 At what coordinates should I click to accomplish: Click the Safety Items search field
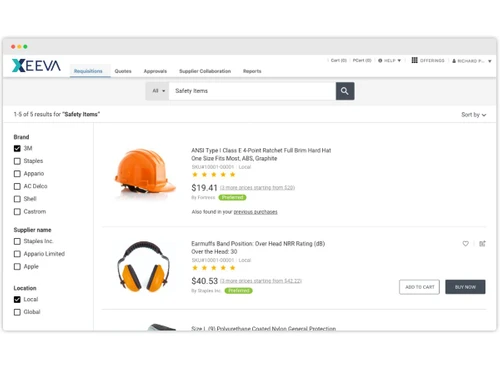point(252,91)
